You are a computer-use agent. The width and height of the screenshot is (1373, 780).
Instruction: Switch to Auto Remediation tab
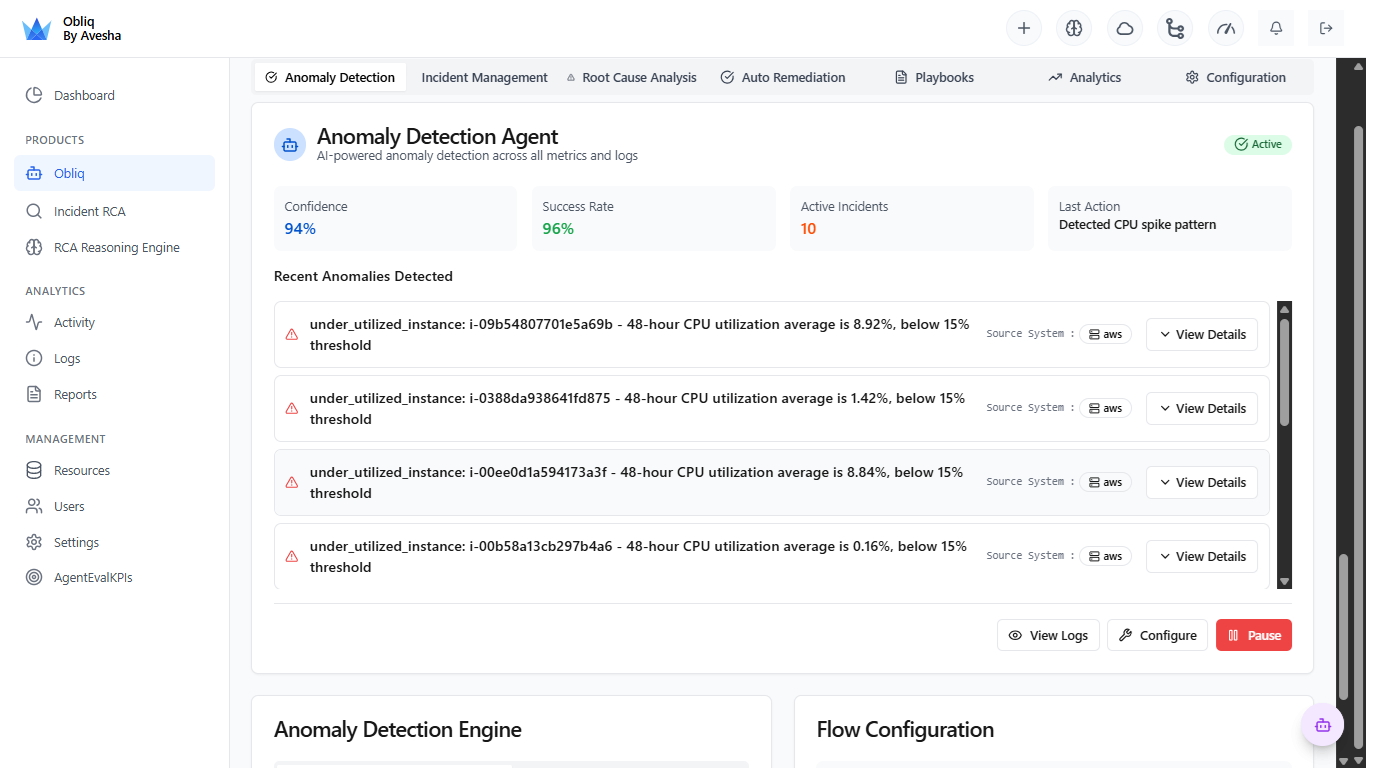[783, 77]
